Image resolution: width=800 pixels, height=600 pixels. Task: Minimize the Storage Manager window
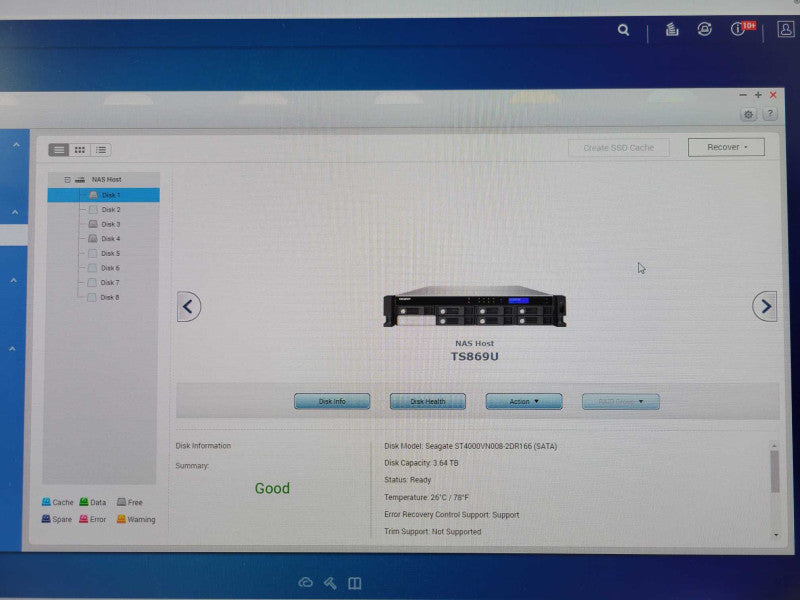(743, 95)
